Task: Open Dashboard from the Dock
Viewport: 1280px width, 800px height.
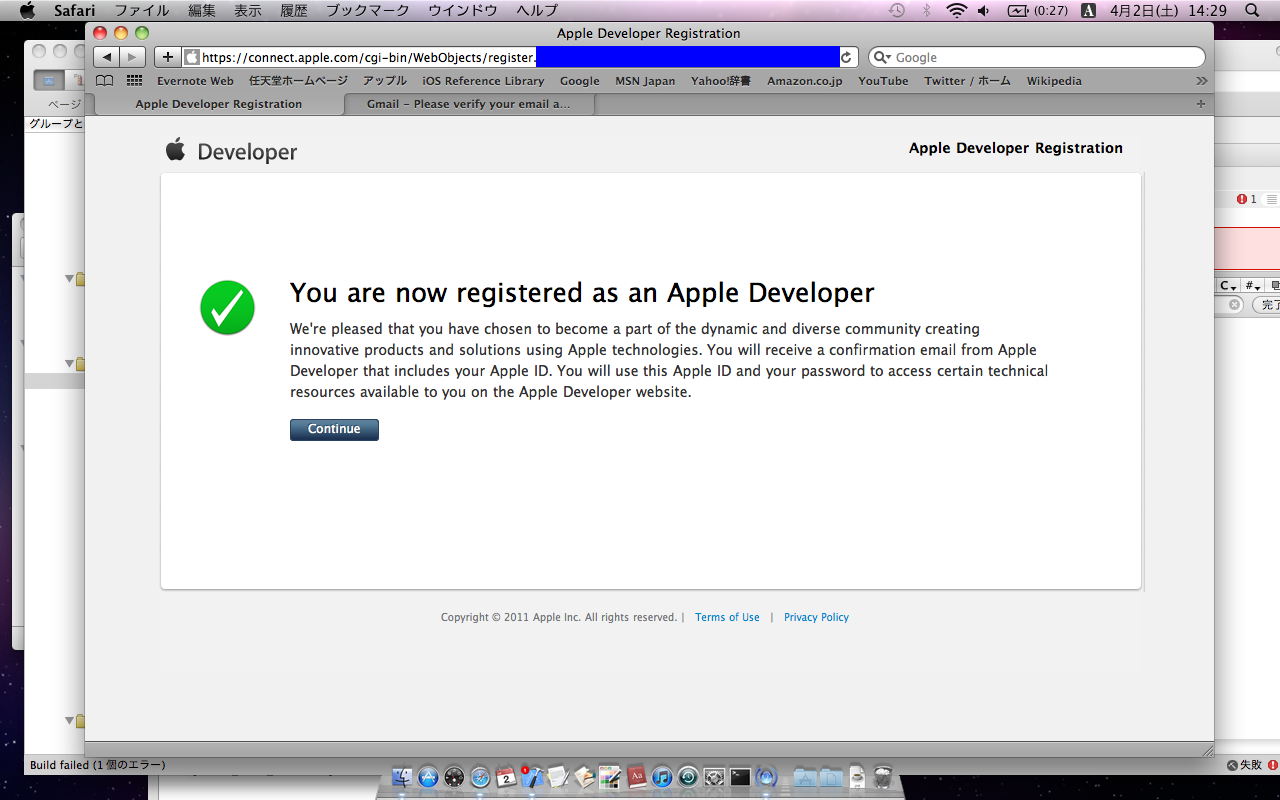Action: [454, 777]
